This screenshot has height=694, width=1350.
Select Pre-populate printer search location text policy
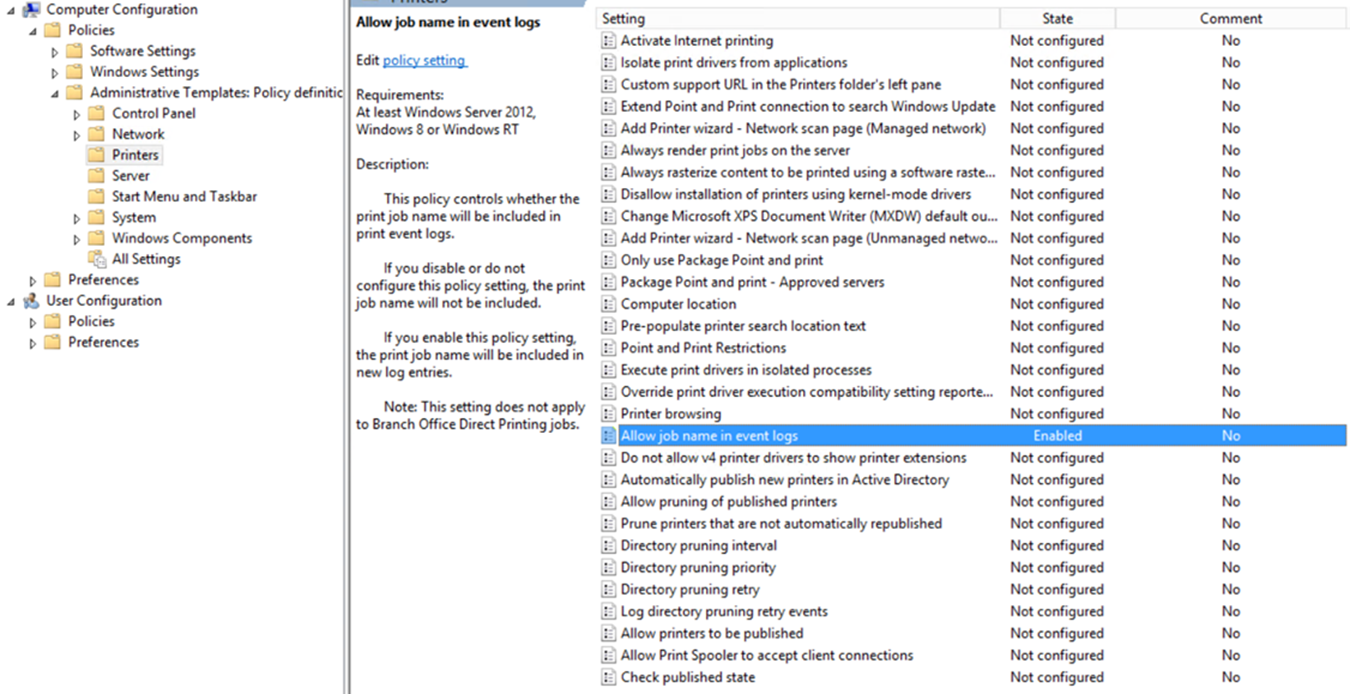743,326
